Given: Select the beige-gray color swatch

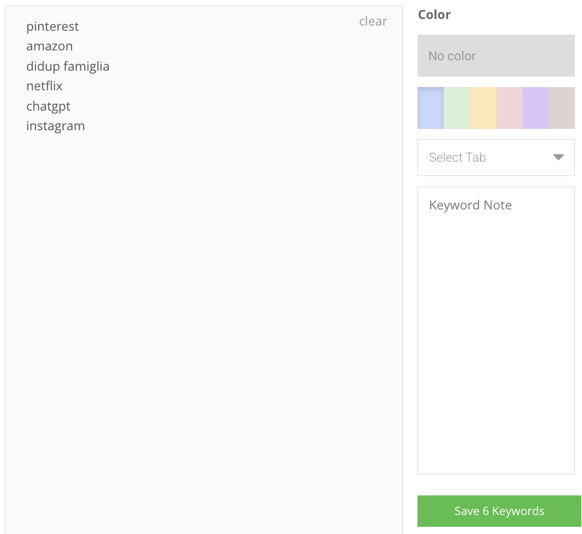Looking at the screenshot, I should pyautogui.click(x=562, y=108).
